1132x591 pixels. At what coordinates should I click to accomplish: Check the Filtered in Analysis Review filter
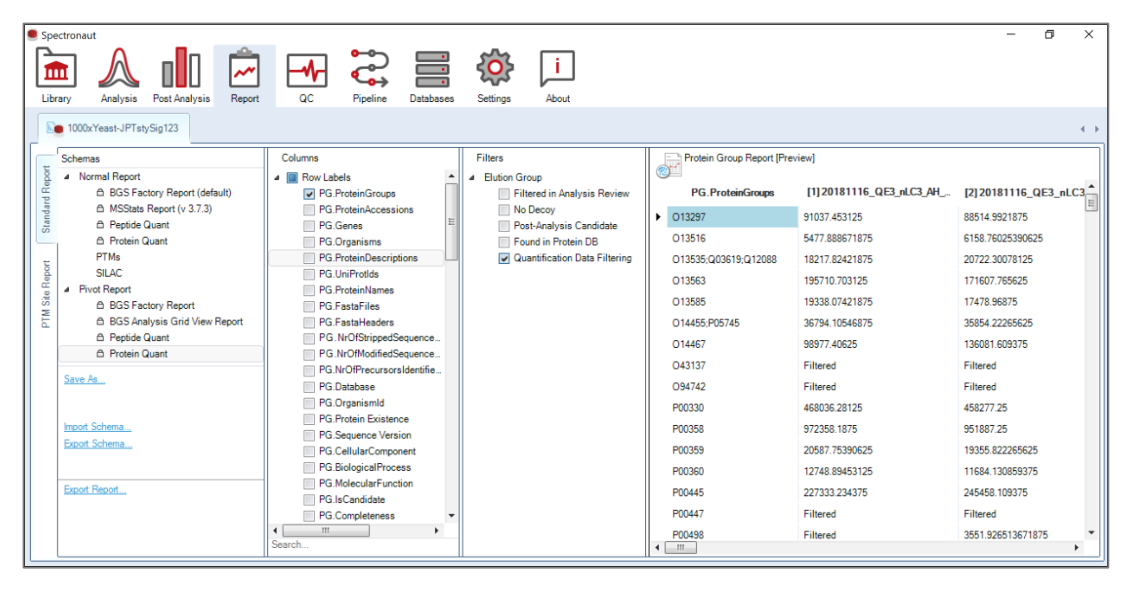[x=505, y=193]
